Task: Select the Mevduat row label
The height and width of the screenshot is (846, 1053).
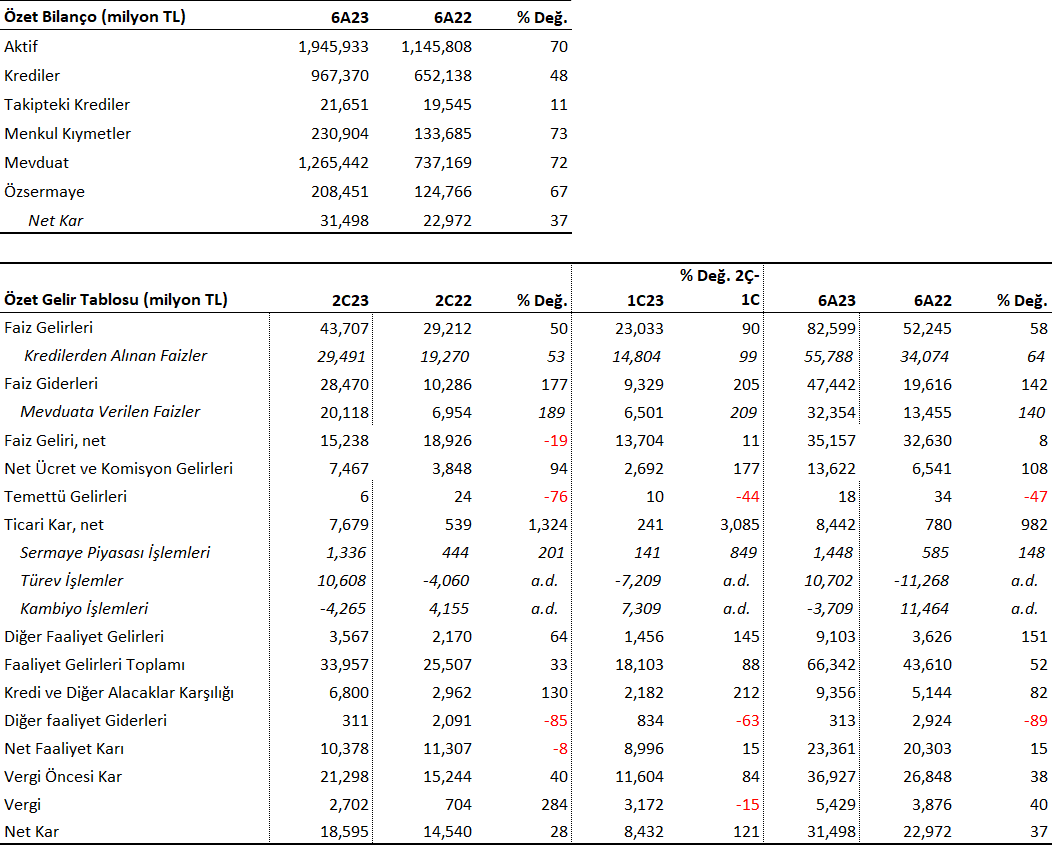Action: tap(36, 162)
